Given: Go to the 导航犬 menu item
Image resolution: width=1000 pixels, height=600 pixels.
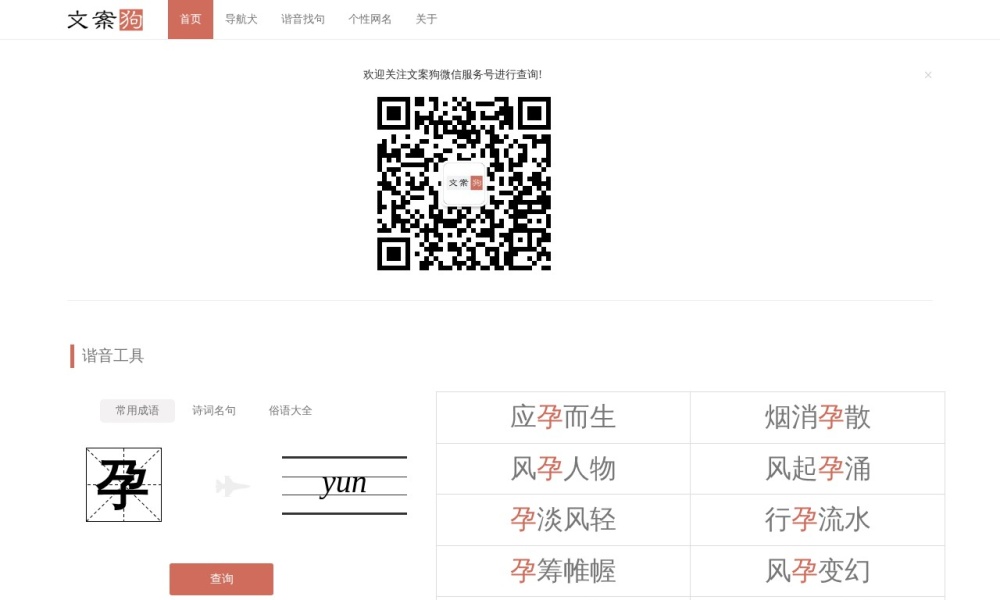Looking at the screenshot, I should pos(241,19).
